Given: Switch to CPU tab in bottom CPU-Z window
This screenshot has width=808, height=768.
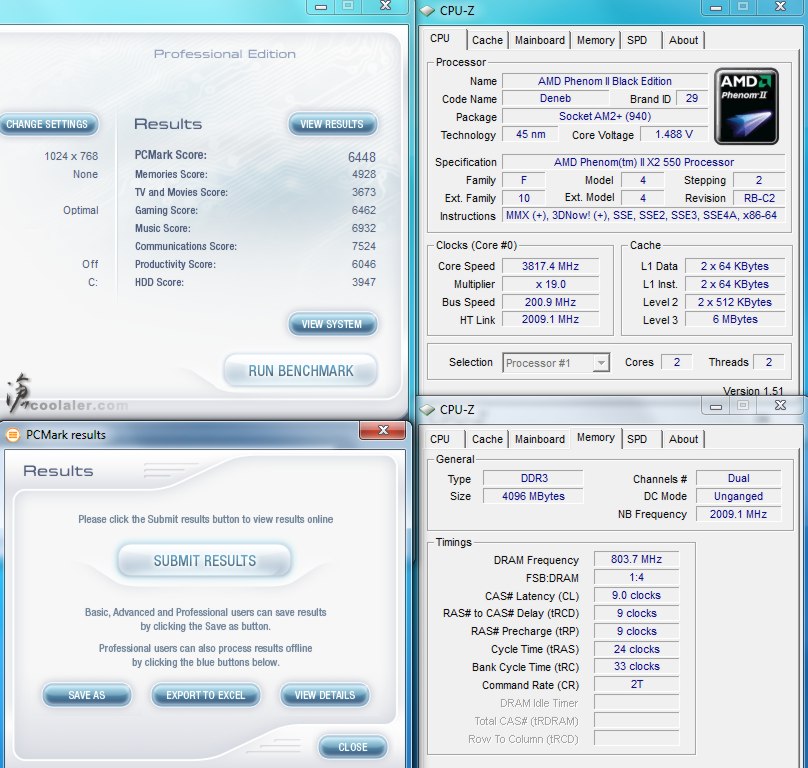Looking at the screenshot, I should click(x=440, y=439).
